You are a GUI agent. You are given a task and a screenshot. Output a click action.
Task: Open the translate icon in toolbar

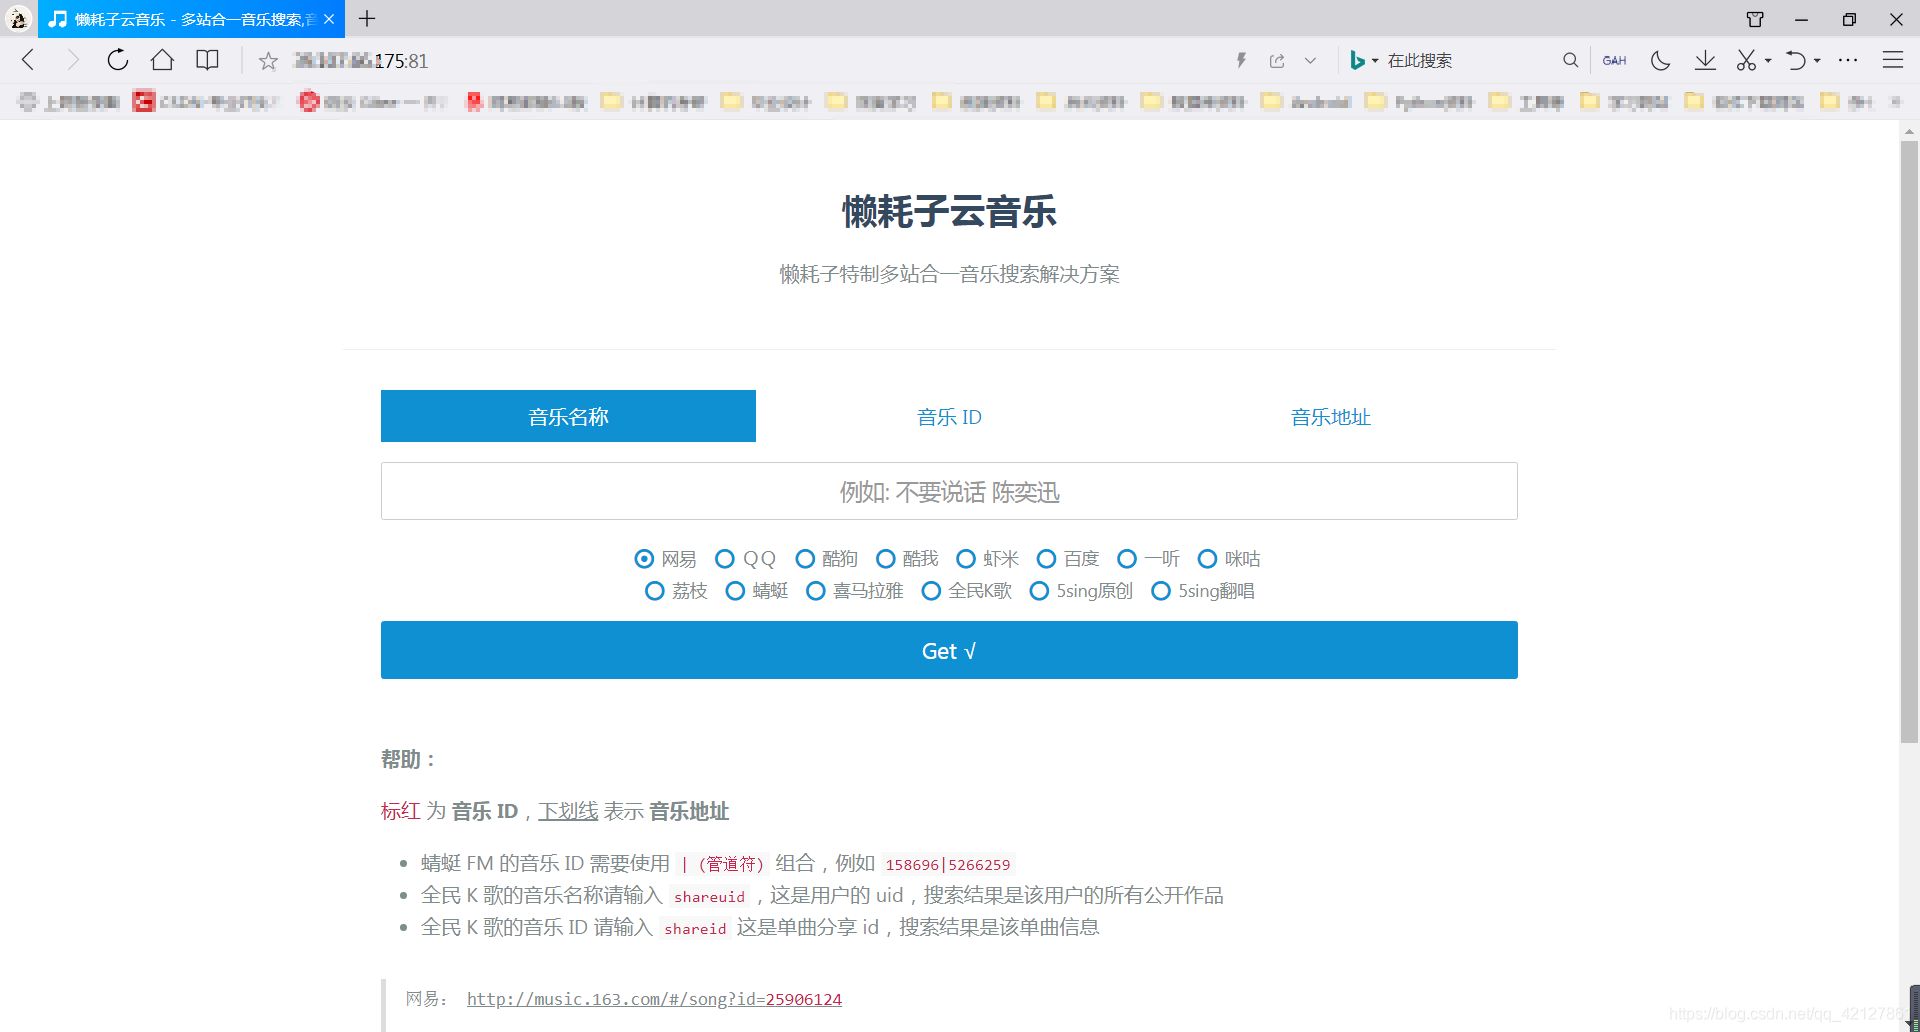(x=1614, y=61)
